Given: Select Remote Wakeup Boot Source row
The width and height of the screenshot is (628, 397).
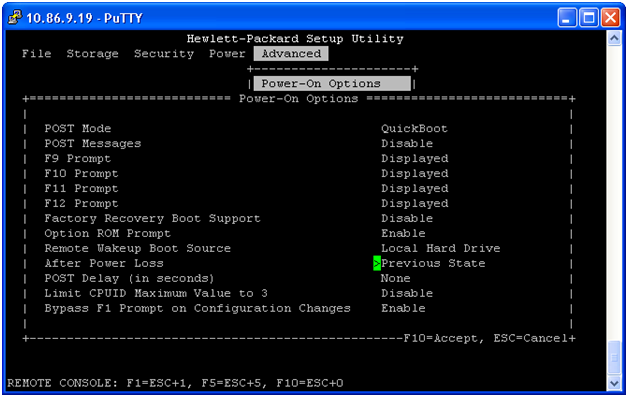Looking at the screenshot, I should 137,248.
